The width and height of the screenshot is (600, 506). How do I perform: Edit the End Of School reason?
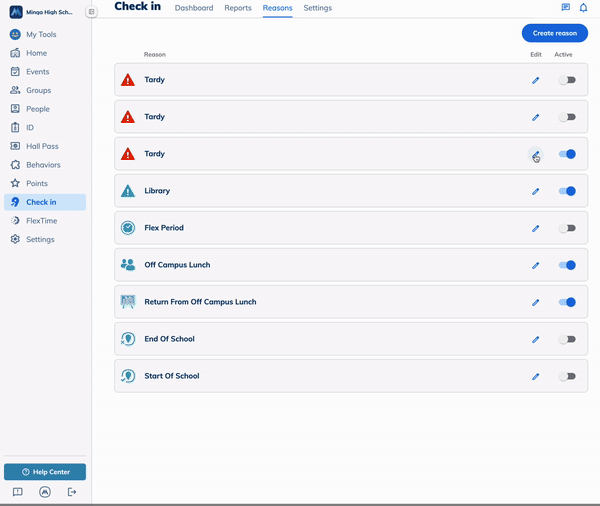click(x=535, y=339)
